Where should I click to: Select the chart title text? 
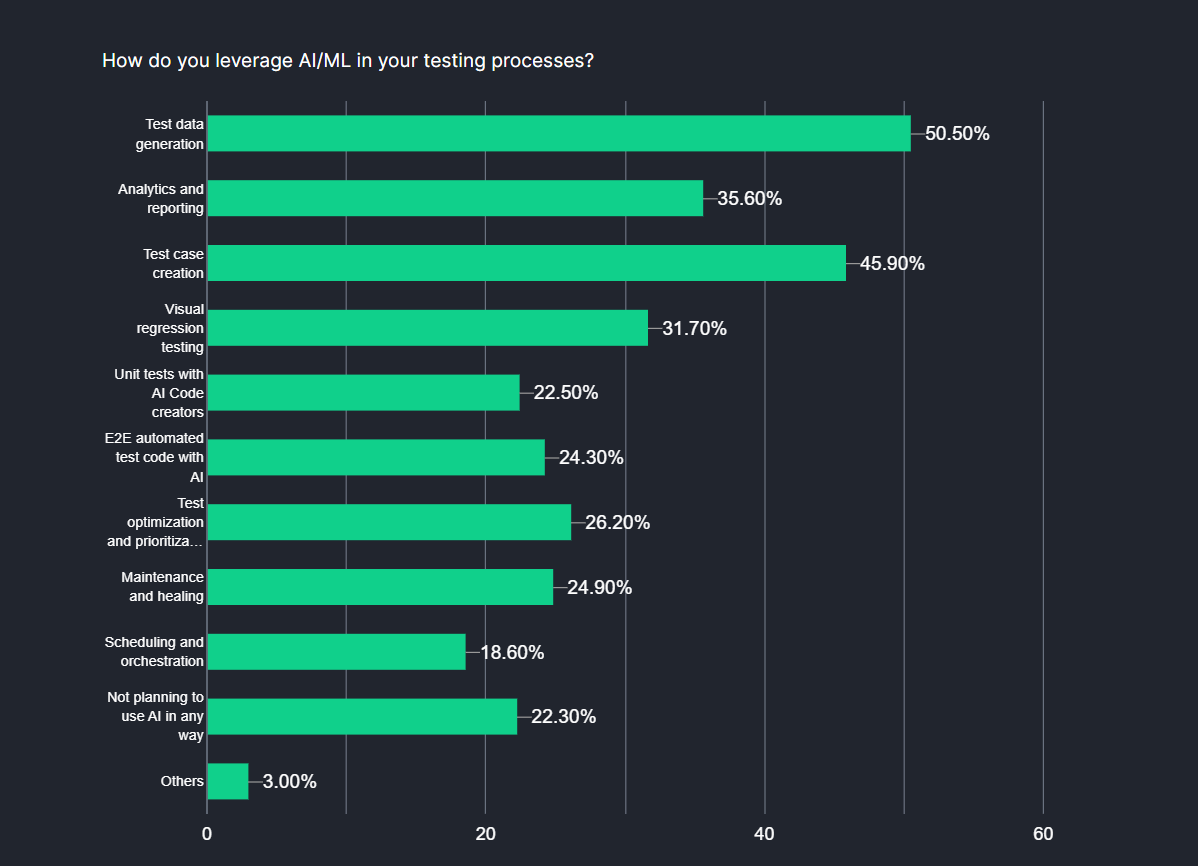pos(348,60)
